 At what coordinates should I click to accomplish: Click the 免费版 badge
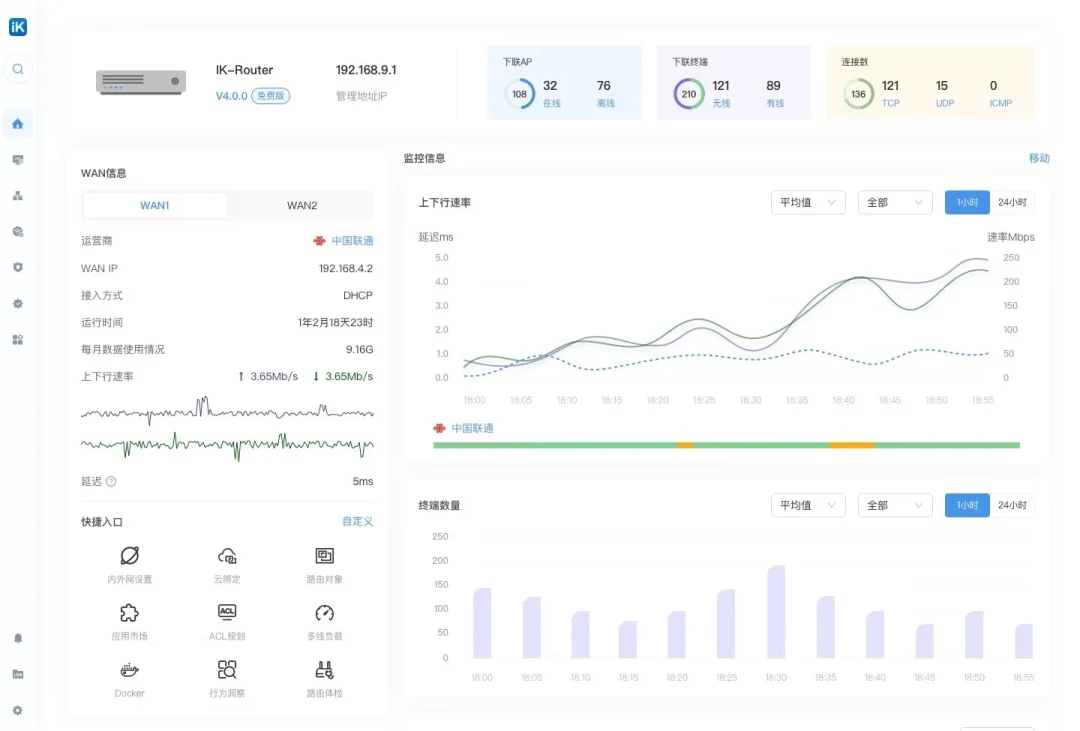[271, 96]
